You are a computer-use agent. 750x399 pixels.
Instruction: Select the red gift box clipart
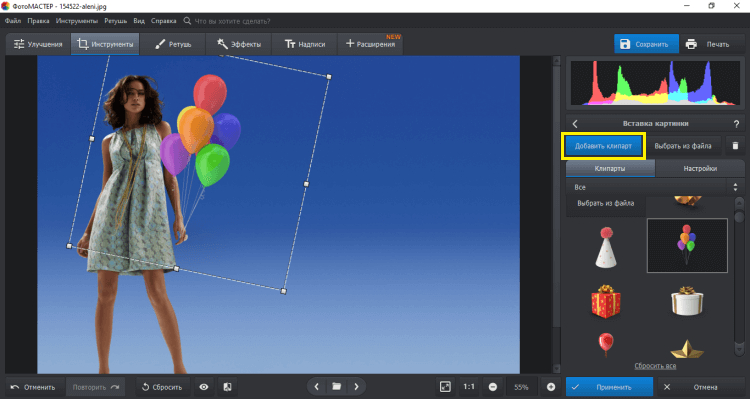[x=606, y=301]
